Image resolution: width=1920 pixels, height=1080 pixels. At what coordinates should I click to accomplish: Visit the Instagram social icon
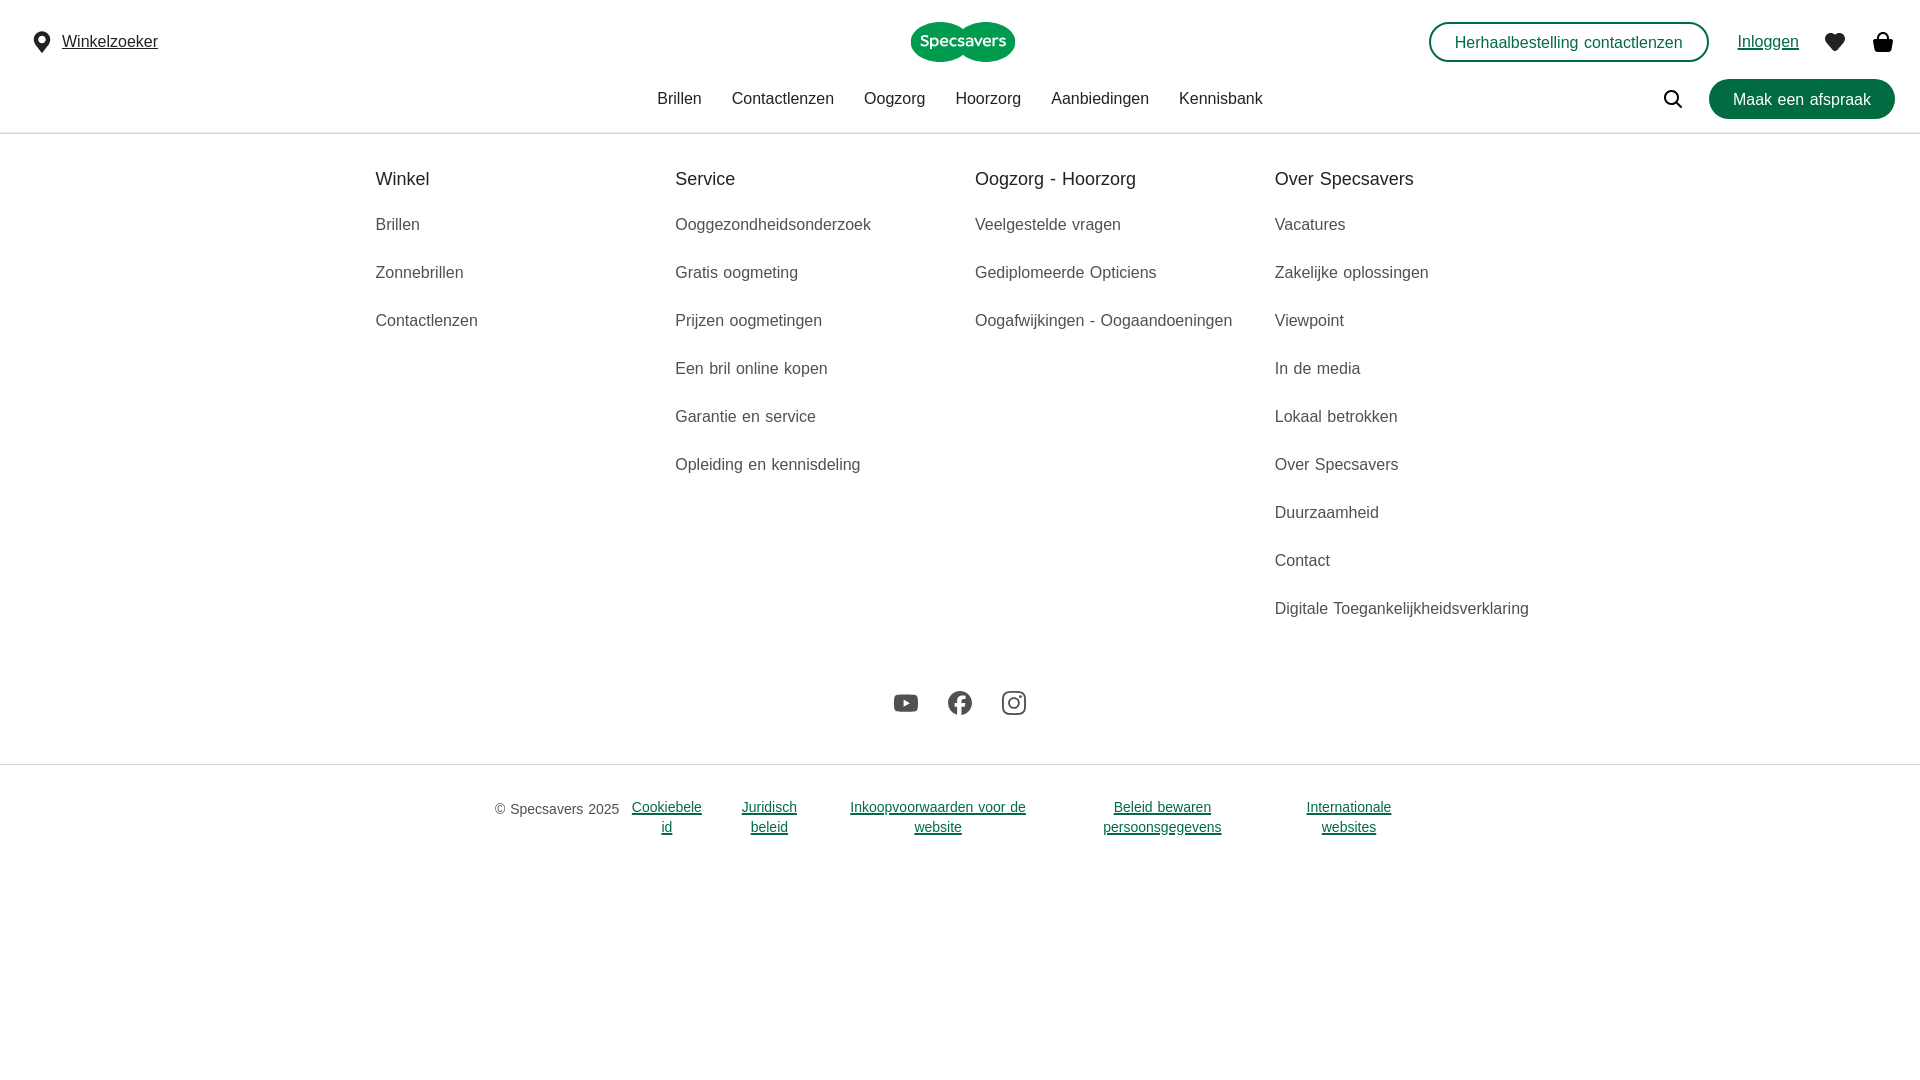point(1014,703)
